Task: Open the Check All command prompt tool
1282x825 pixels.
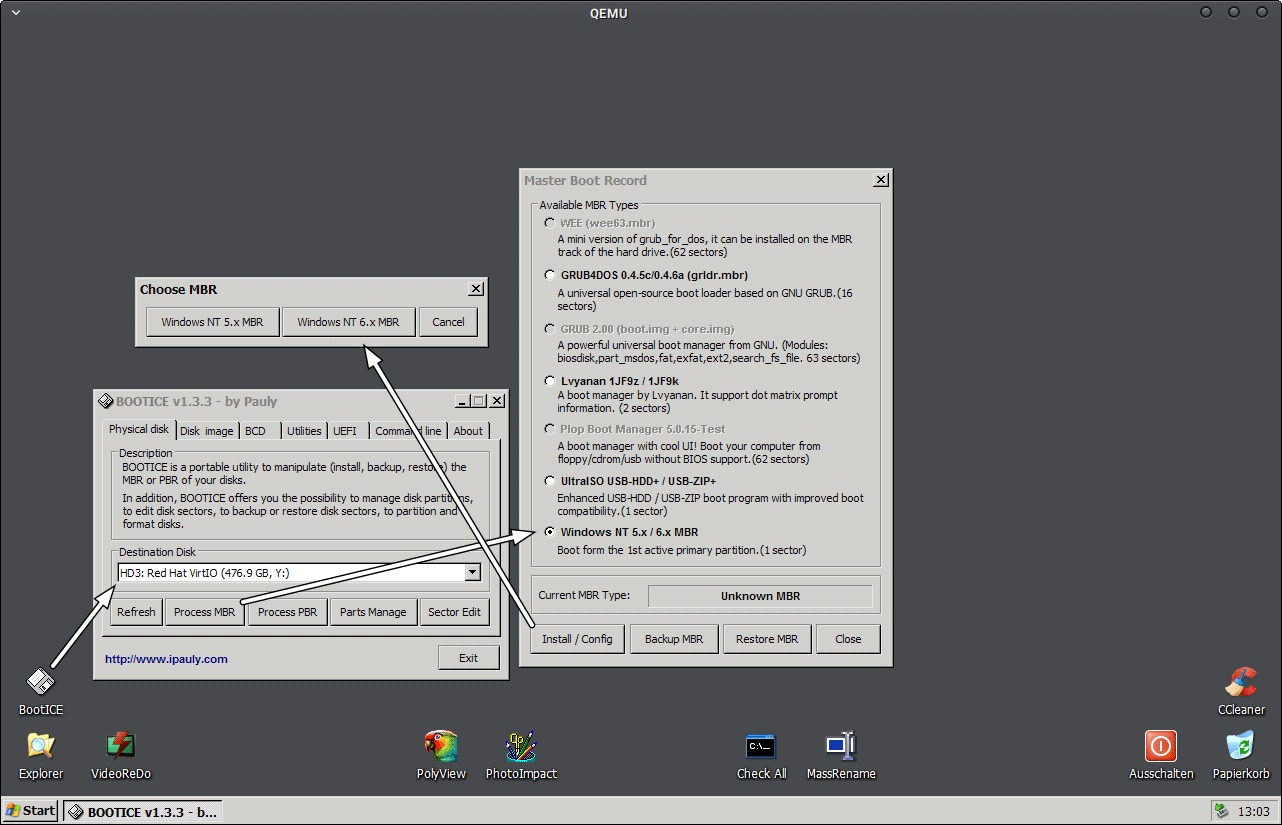Action: pyautogui.click(x=761, y=747)
